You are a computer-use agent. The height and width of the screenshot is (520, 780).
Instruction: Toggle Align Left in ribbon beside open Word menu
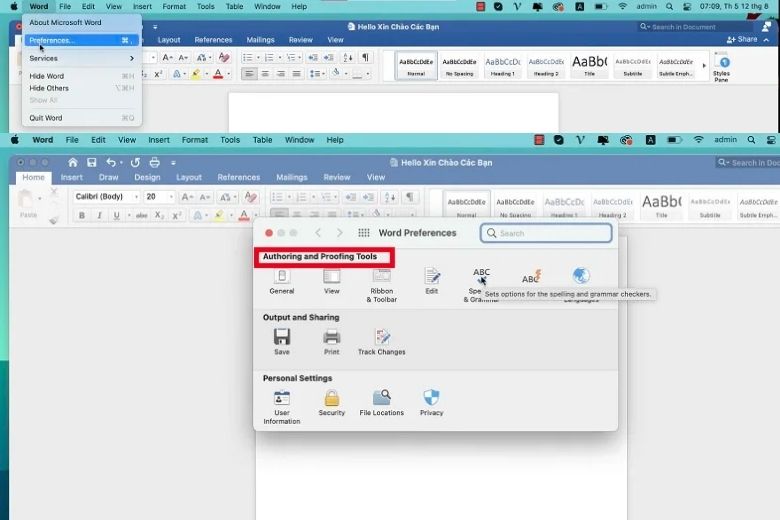point(249,74)
